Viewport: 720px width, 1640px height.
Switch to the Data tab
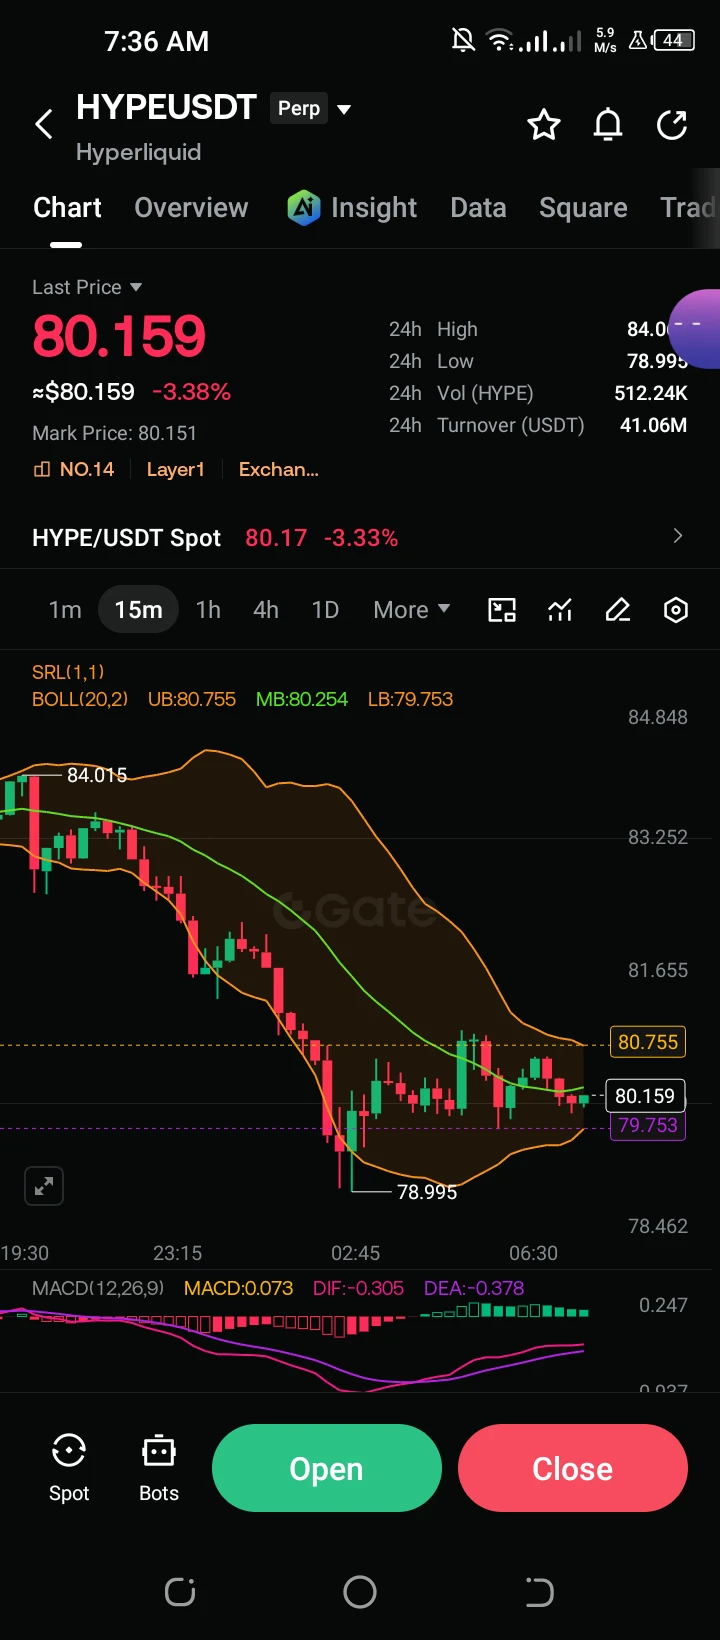(478, 207)
